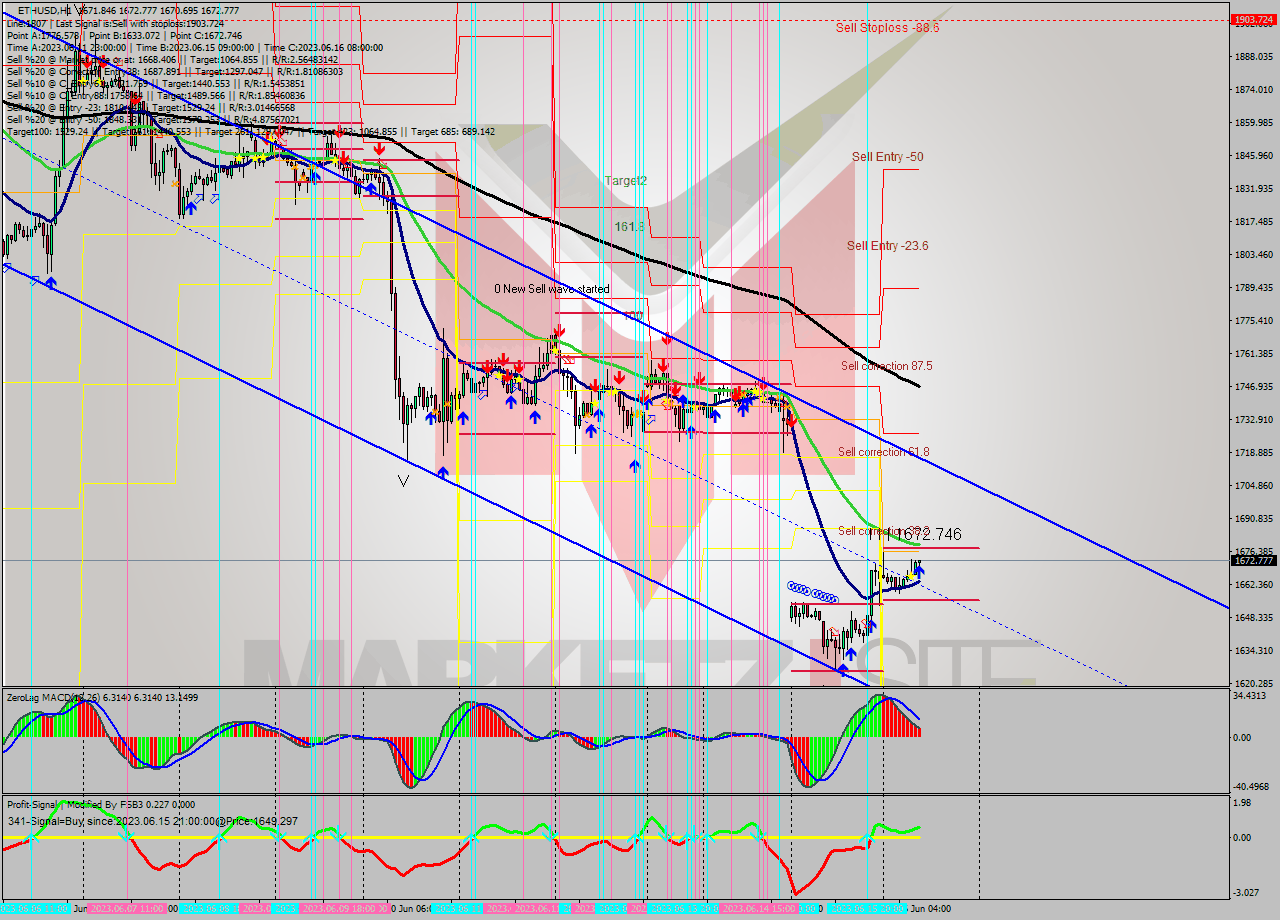Click the 1845.960 price axis label
This screenshot has height=920, width=1280.
point(1253,156)
